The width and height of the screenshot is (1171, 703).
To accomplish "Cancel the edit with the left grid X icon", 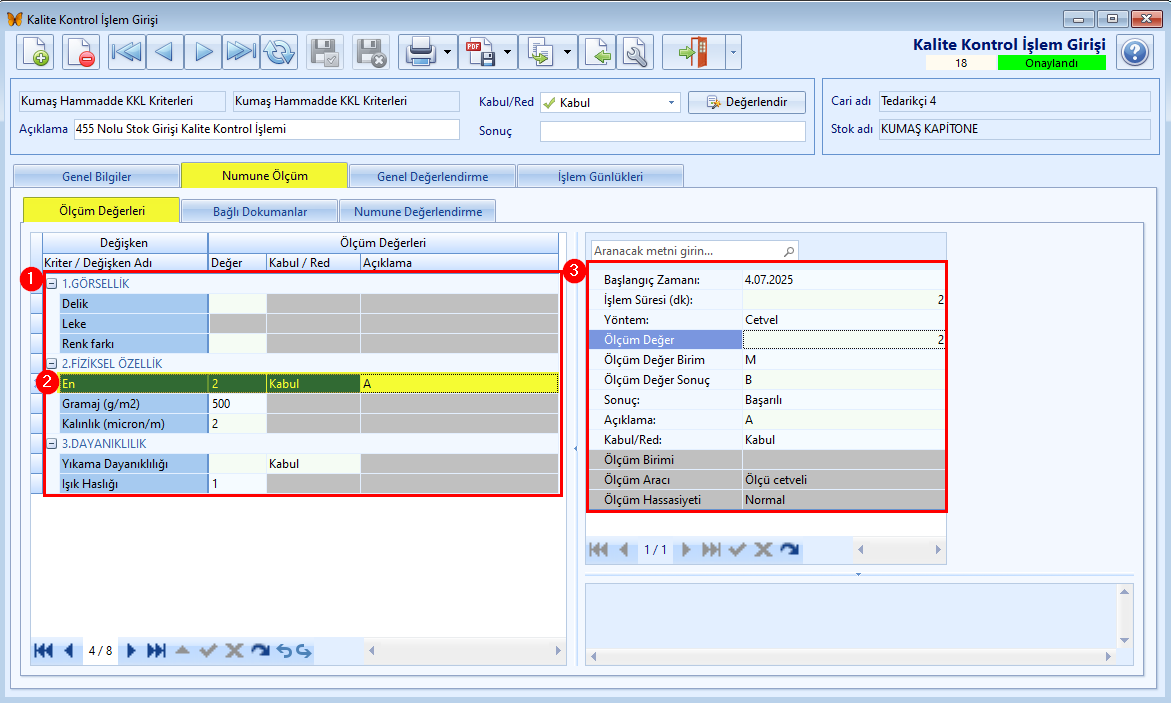I will (234, 651).
